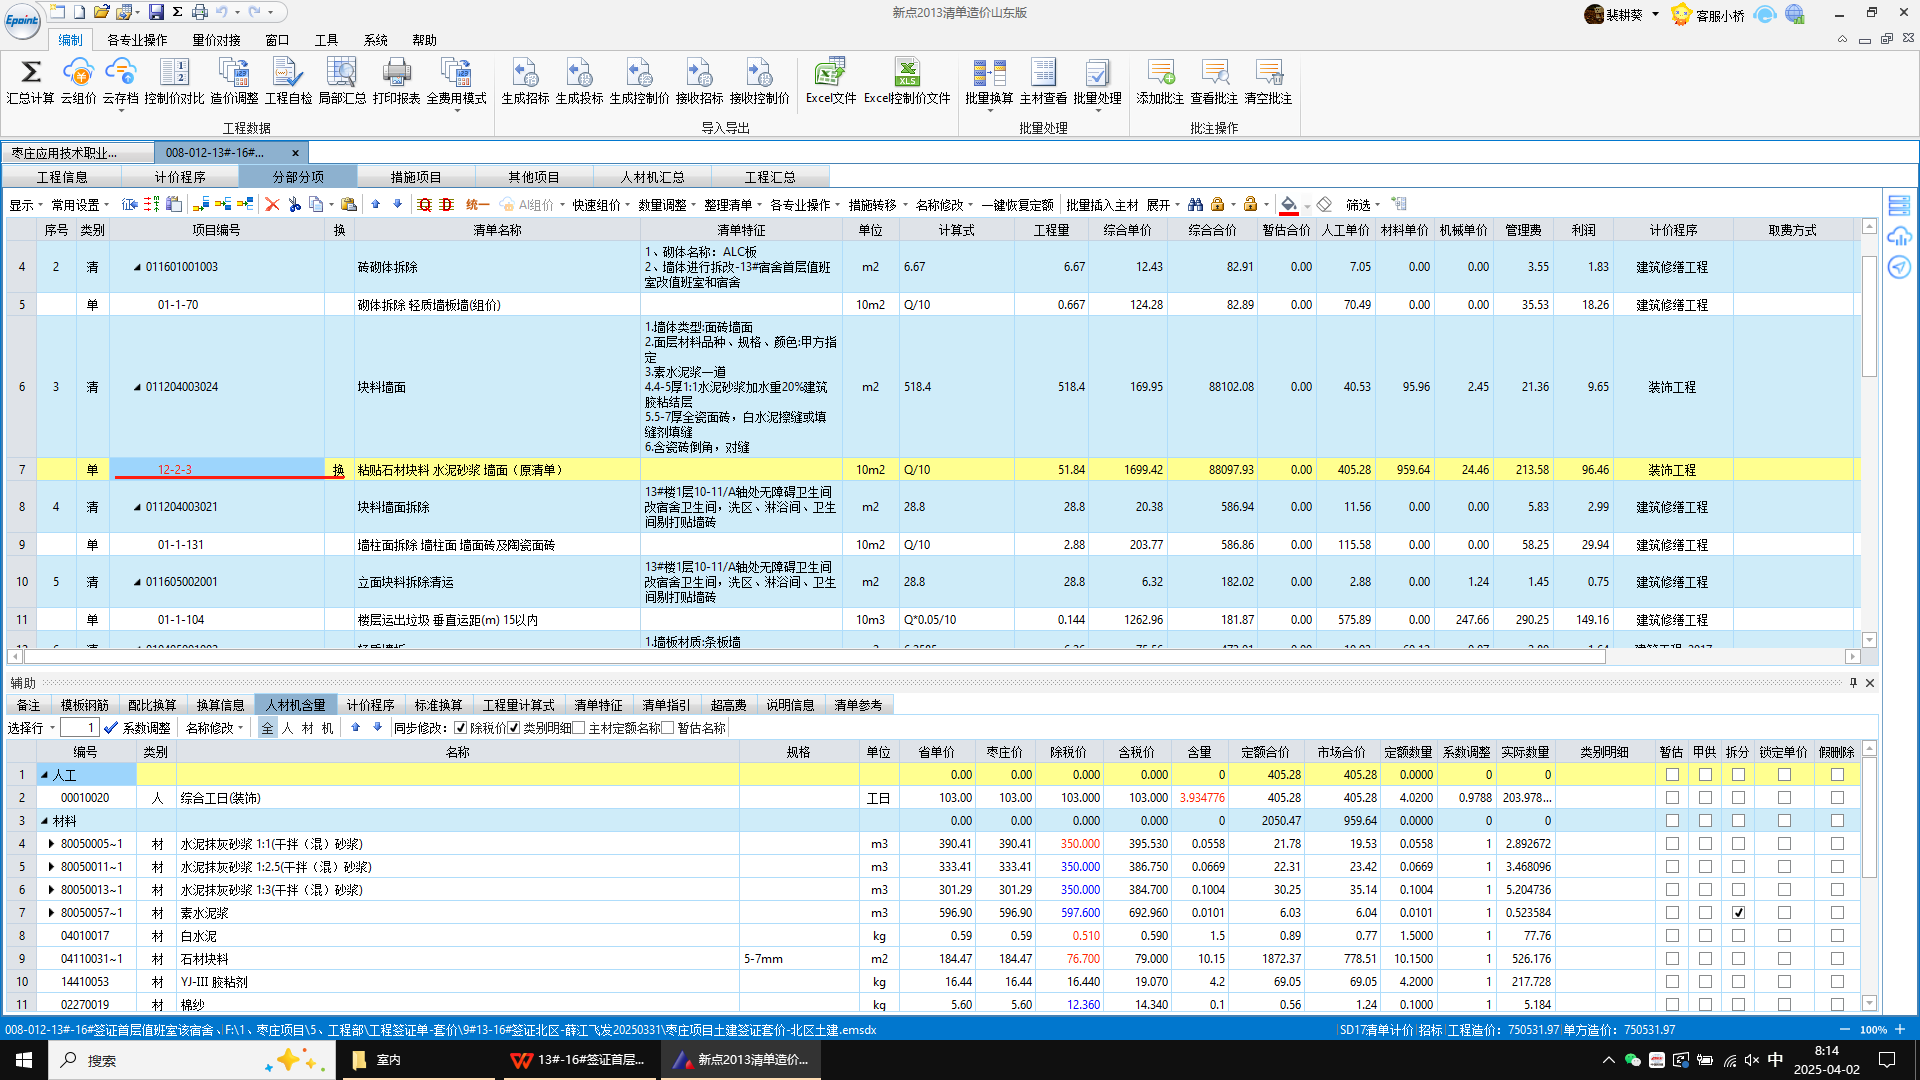
Task: Toggle the 类别明细 sync checkbox
Action: (x=514, y=728)
